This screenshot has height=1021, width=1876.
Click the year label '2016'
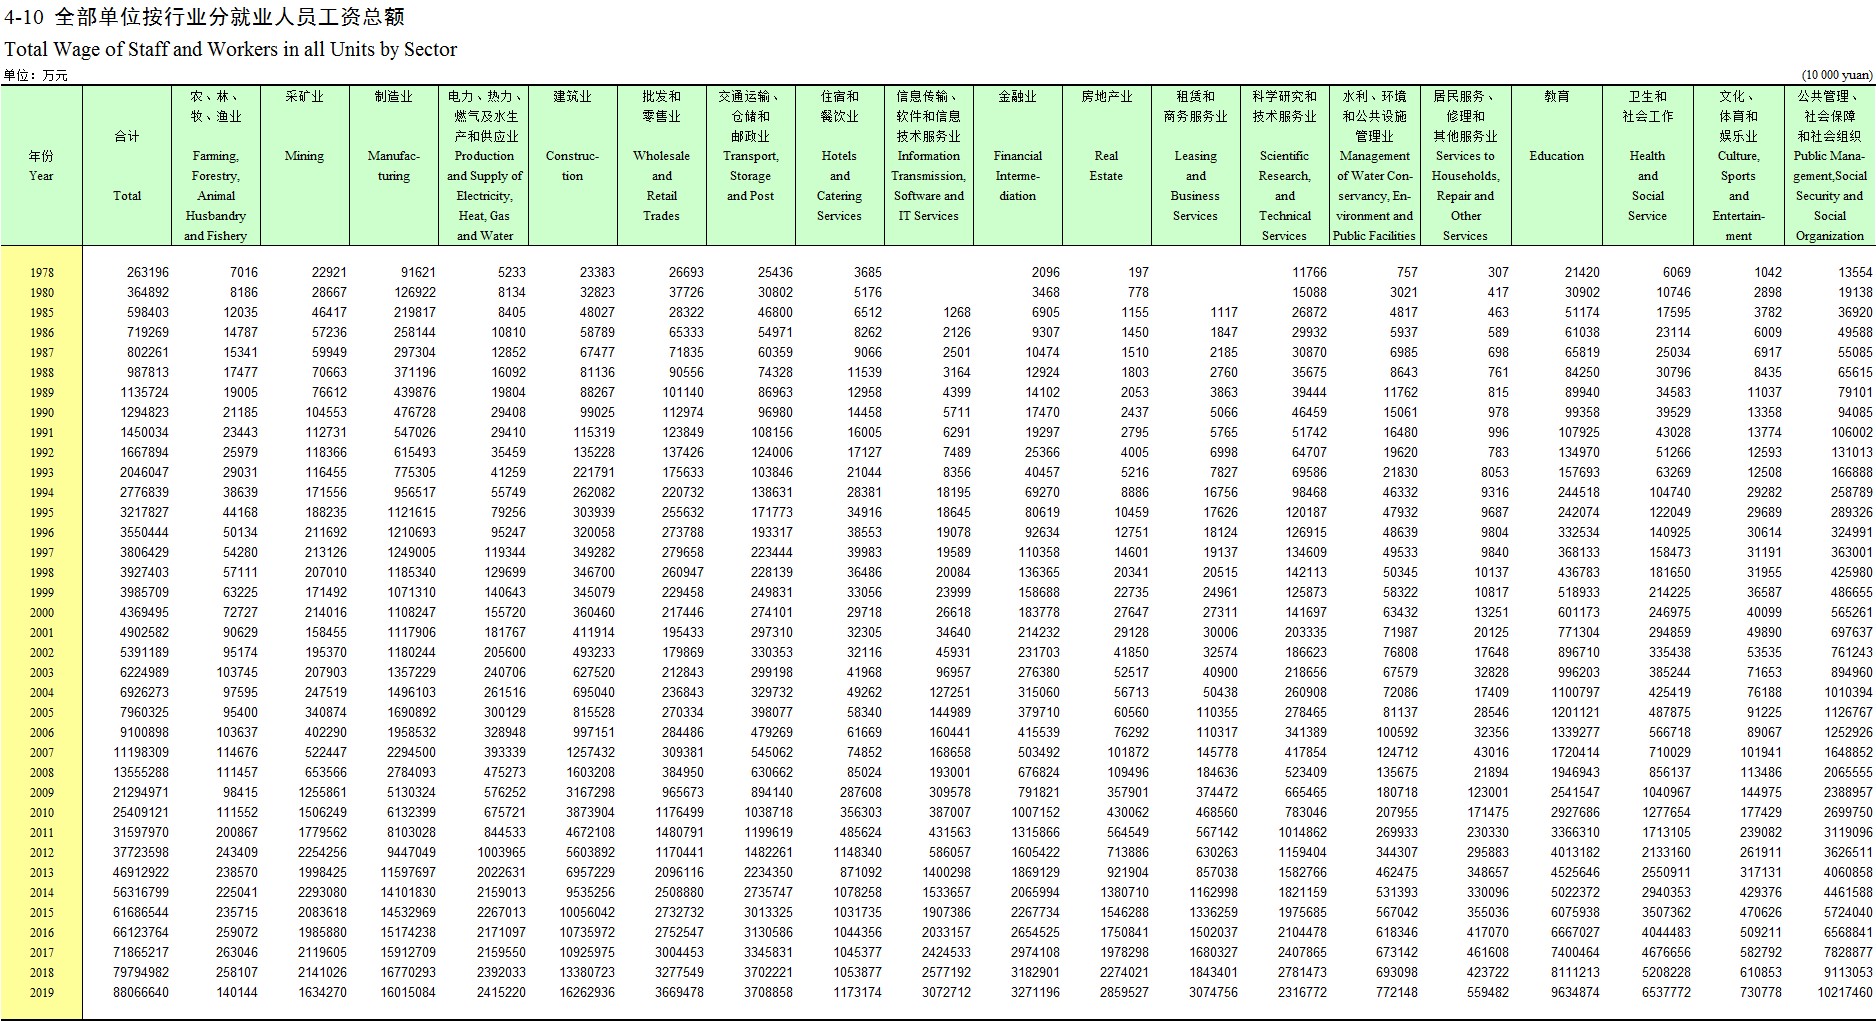(x=41, y=933)
